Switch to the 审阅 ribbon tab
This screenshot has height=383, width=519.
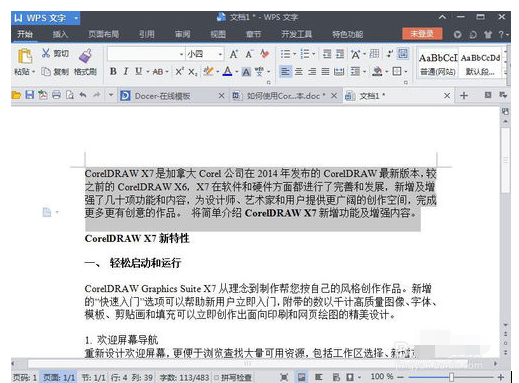coord(182,34)
